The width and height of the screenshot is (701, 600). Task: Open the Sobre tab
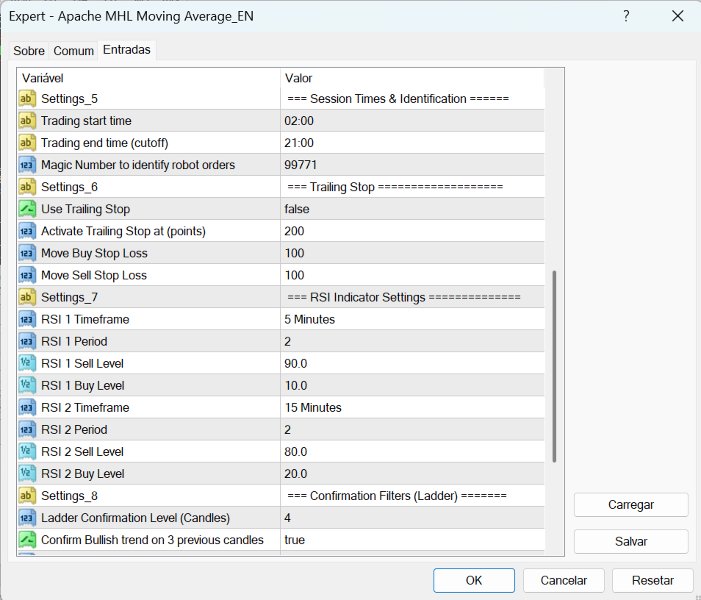click(x=29, y=51)
